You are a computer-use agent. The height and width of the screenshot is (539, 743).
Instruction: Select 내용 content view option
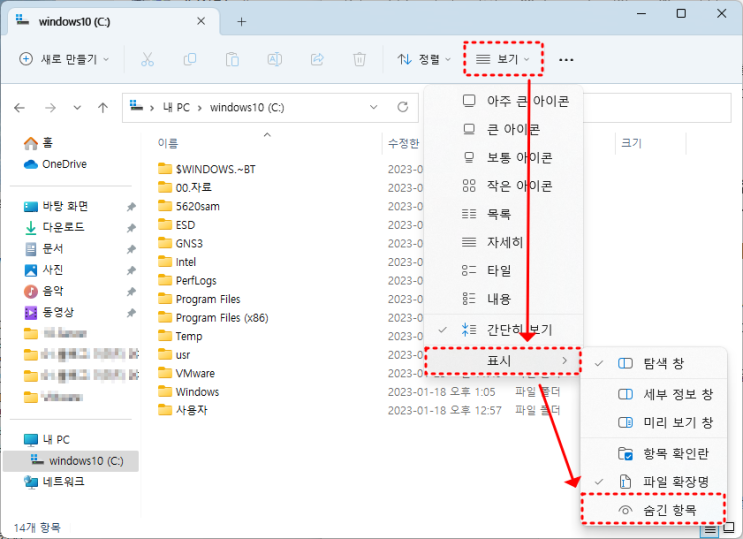503,299
